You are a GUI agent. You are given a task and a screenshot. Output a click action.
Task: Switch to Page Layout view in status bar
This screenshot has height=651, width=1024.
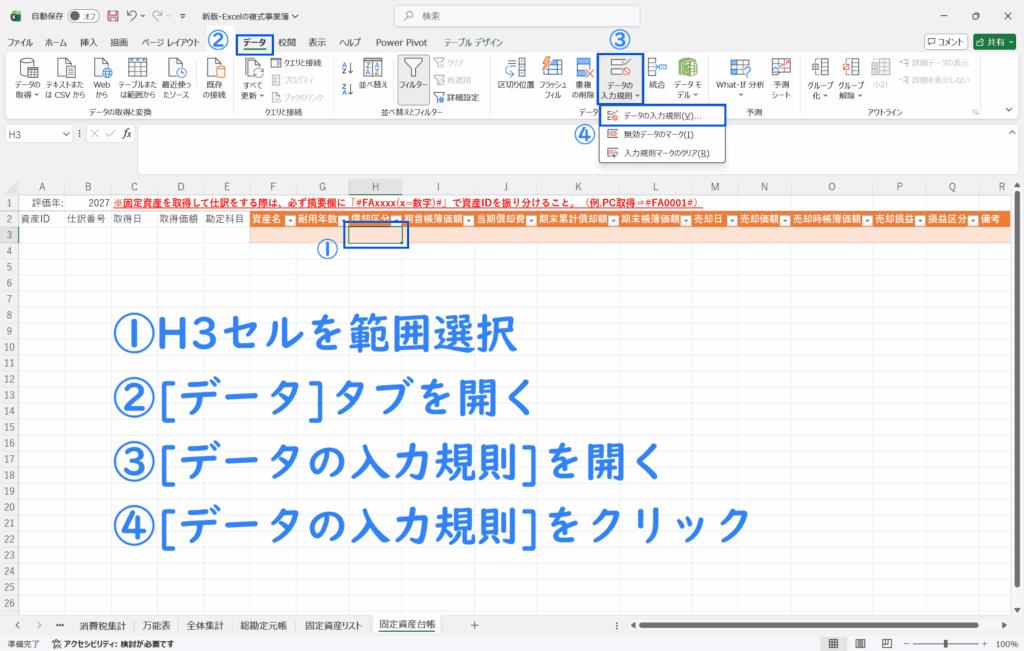coord(859,643)
